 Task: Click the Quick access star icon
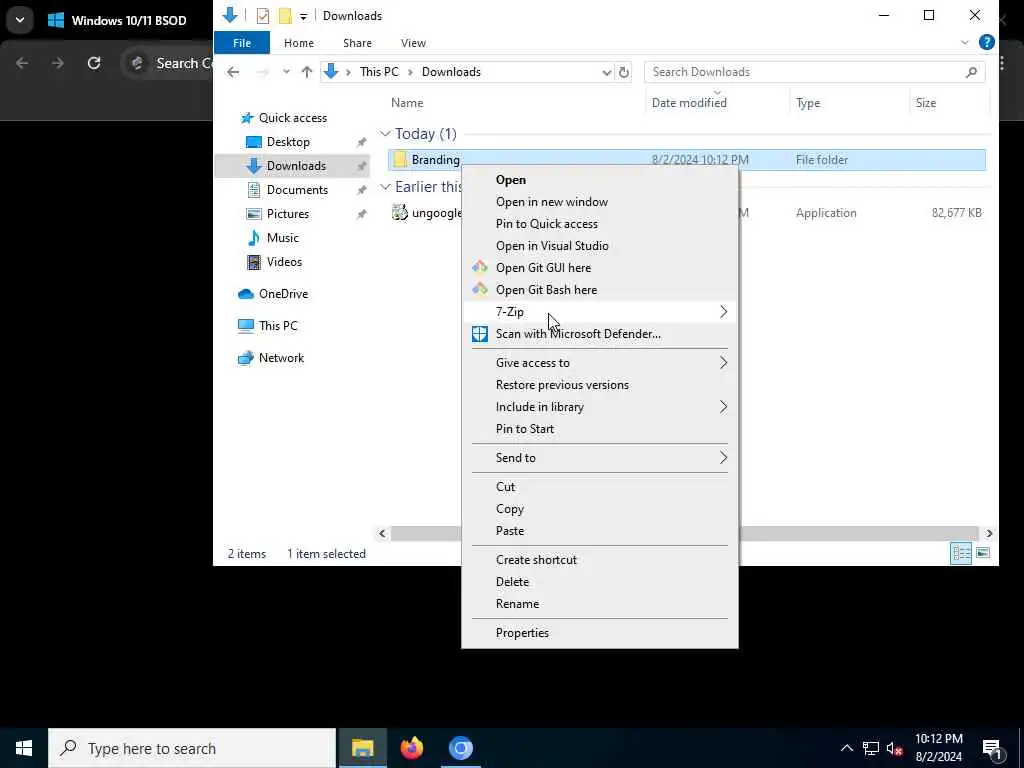pos(247,118)
